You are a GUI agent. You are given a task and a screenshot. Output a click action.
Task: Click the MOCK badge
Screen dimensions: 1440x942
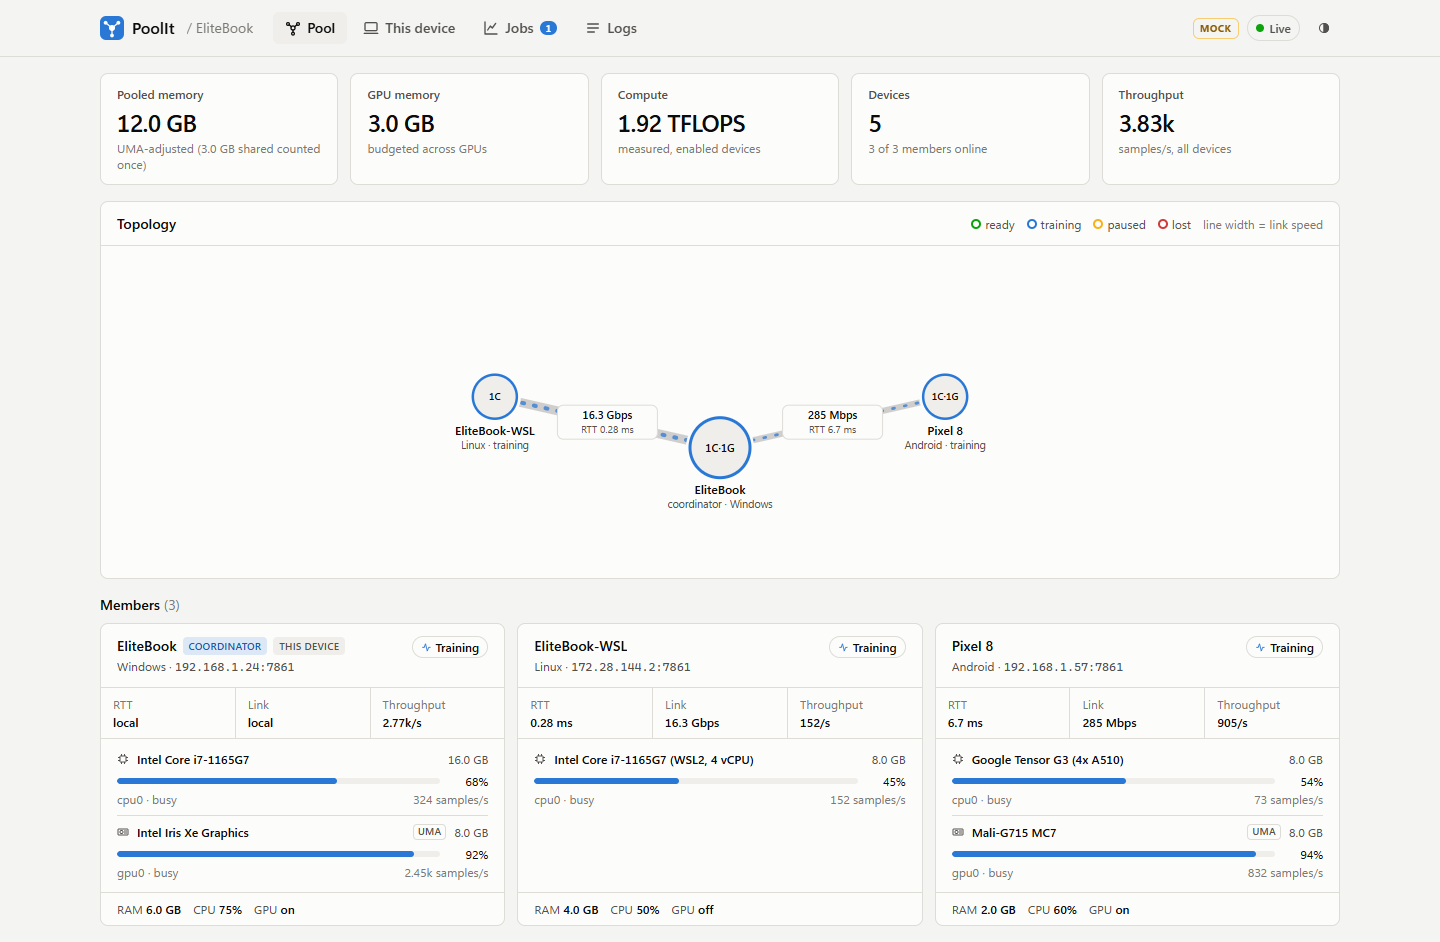[x=1215, y=28]
